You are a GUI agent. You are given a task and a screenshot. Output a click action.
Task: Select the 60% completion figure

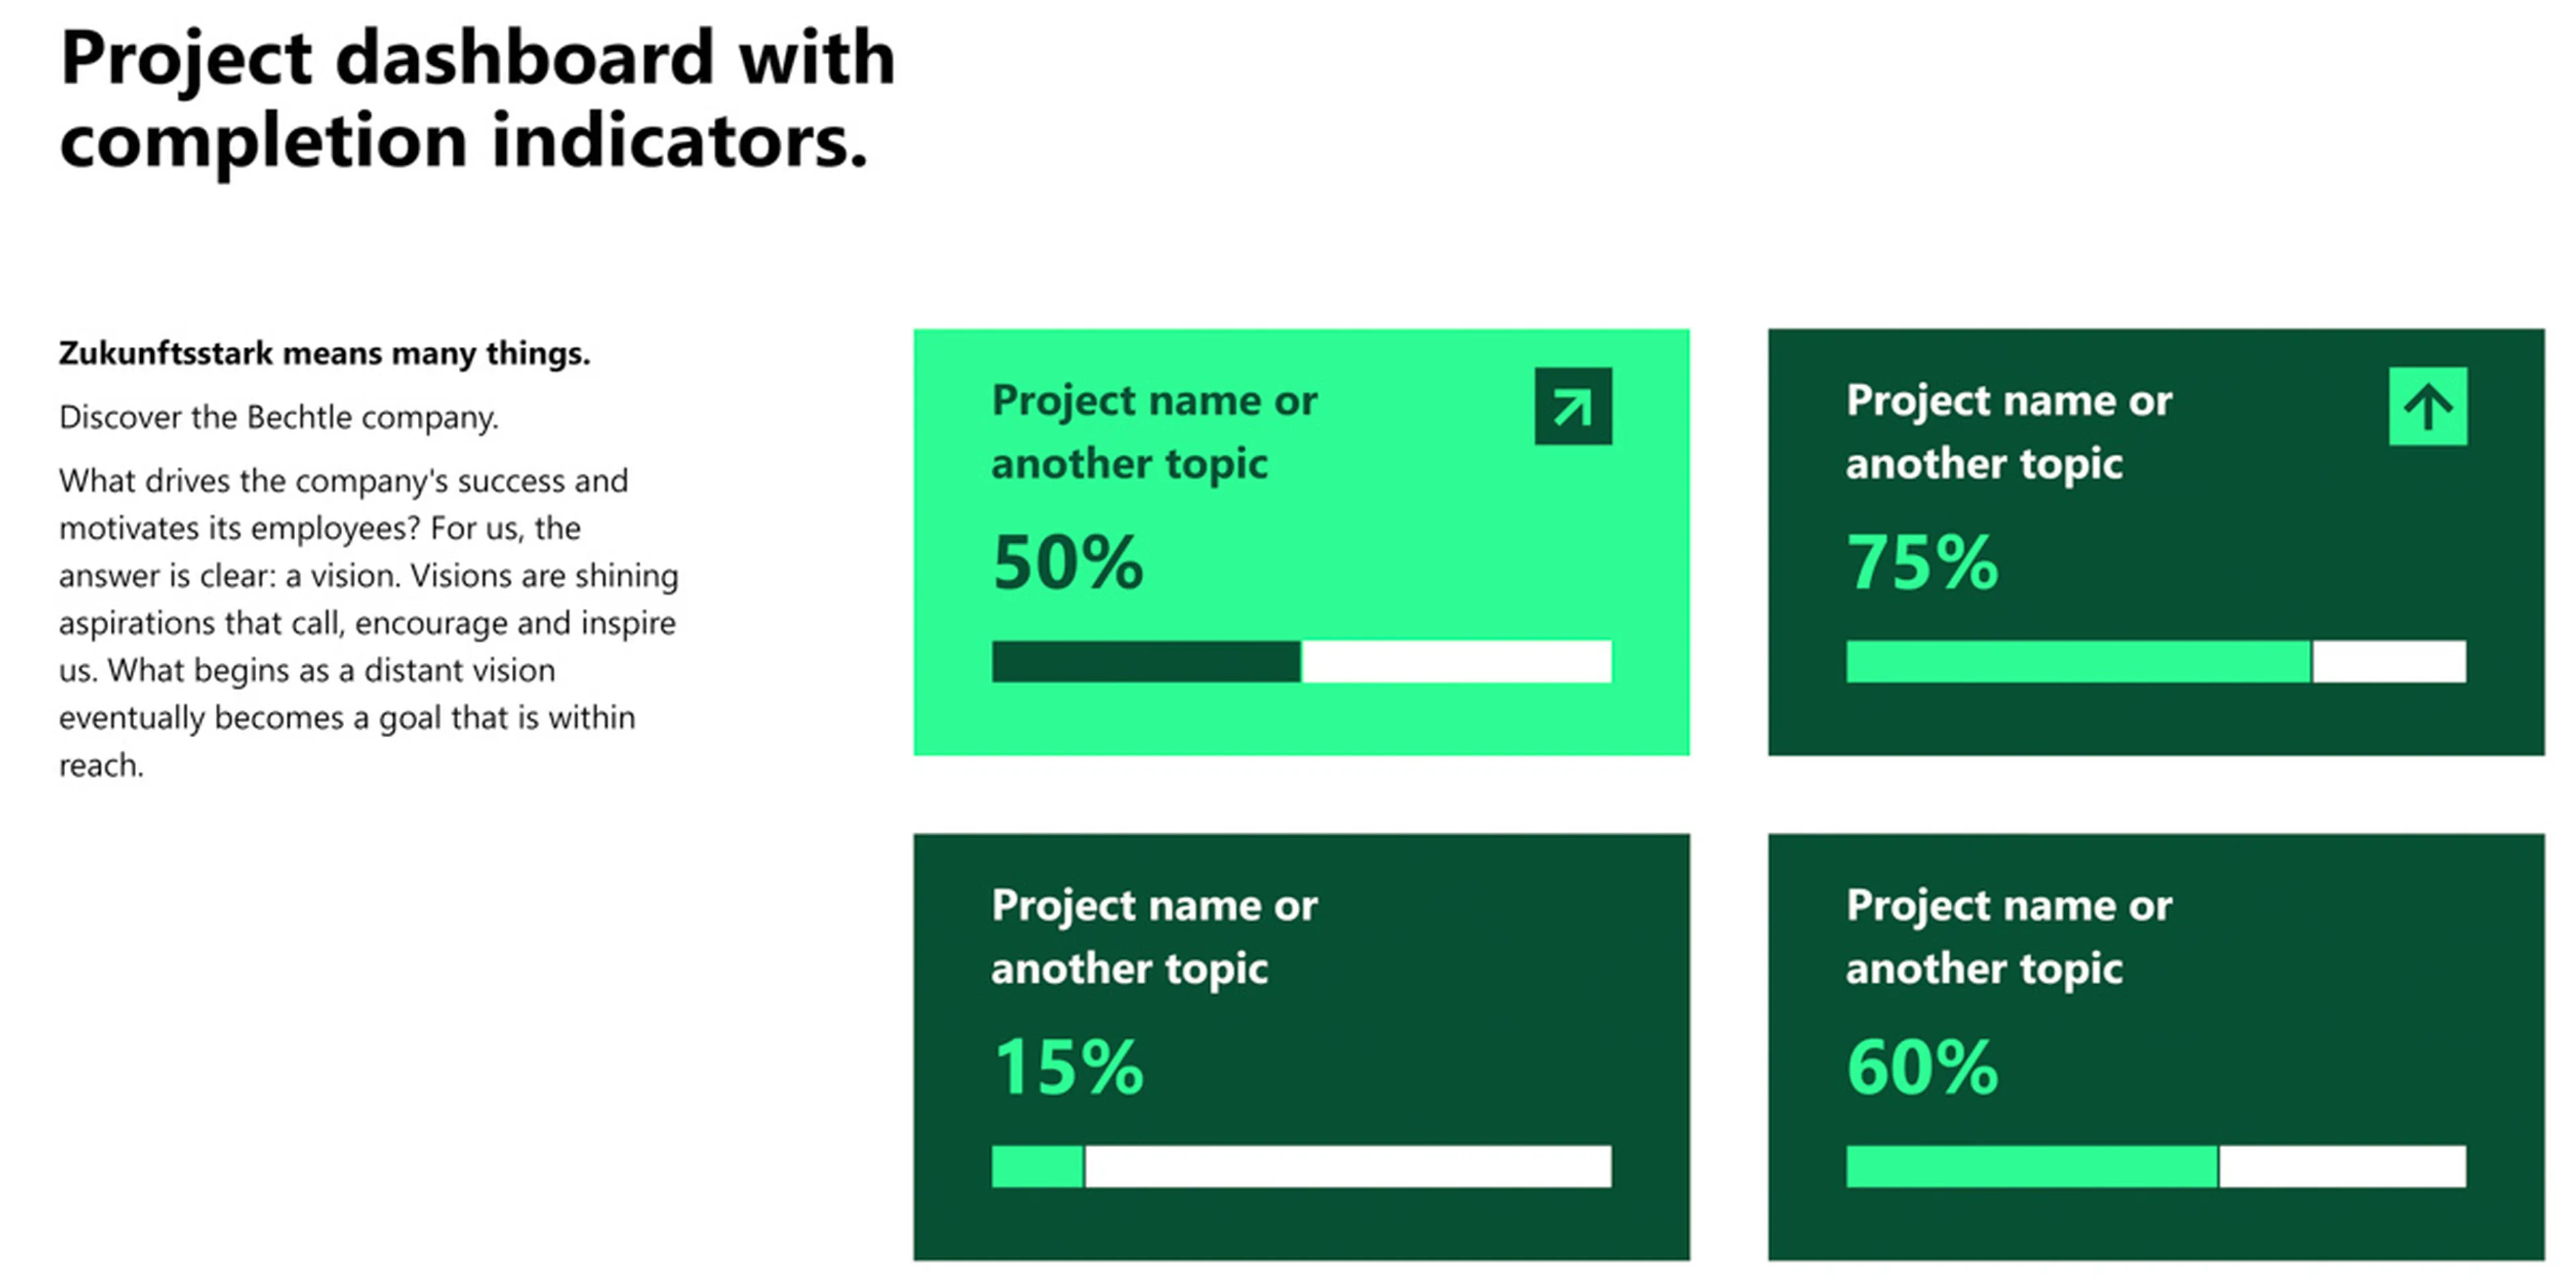1922,1067
